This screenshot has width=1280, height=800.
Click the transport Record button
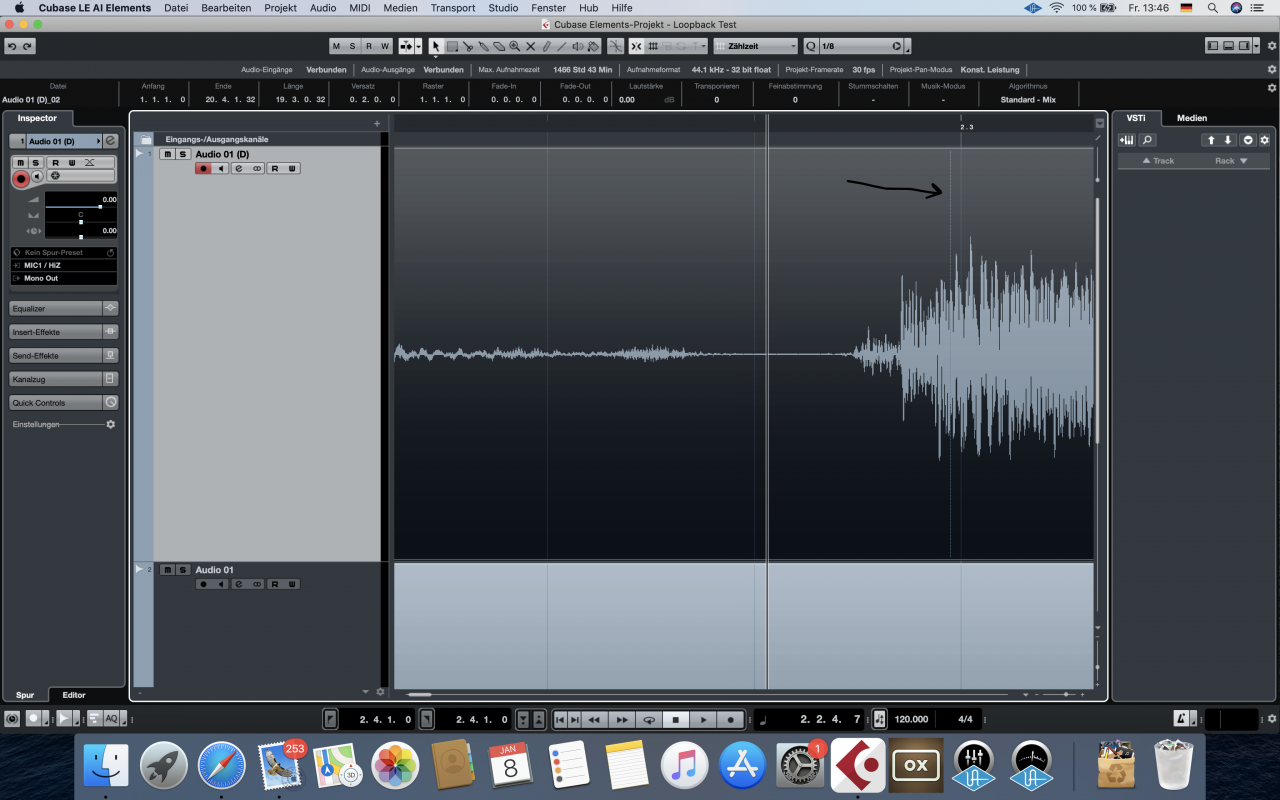(x=731, y=719)
